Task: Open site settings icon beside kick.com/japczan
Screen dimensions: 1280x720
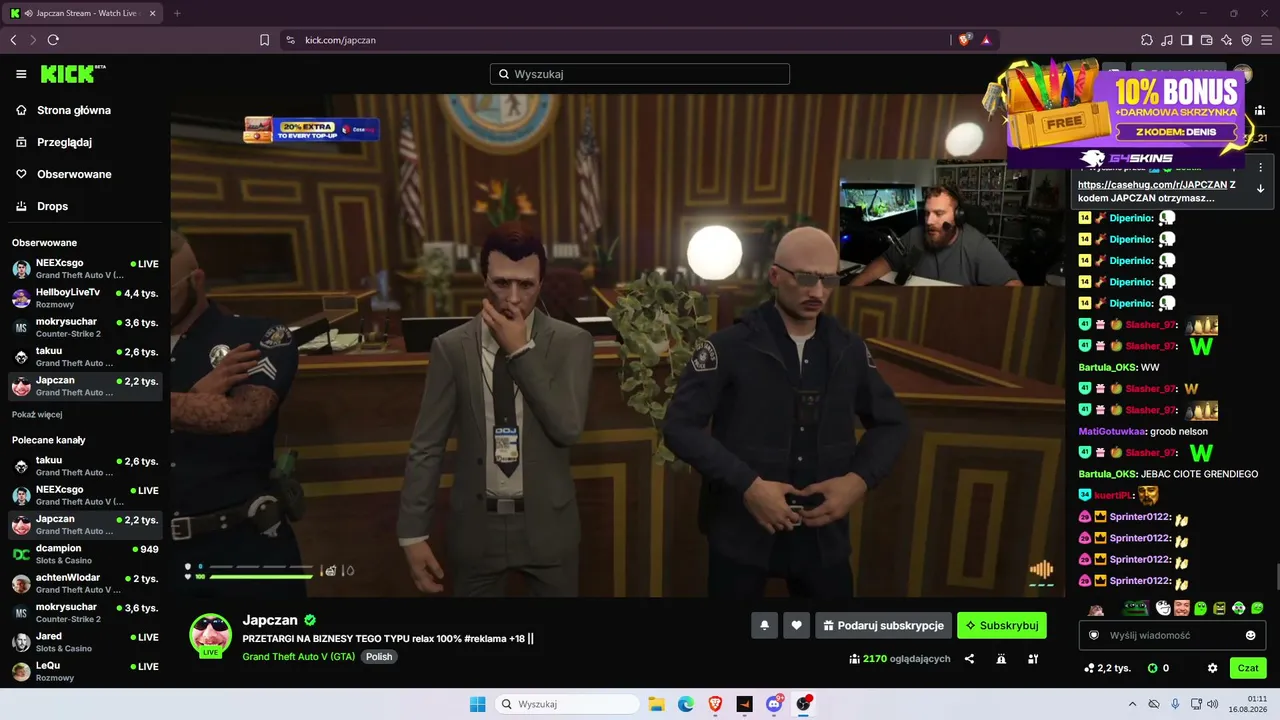Action: pyautogui.click(x=290, y=40)
